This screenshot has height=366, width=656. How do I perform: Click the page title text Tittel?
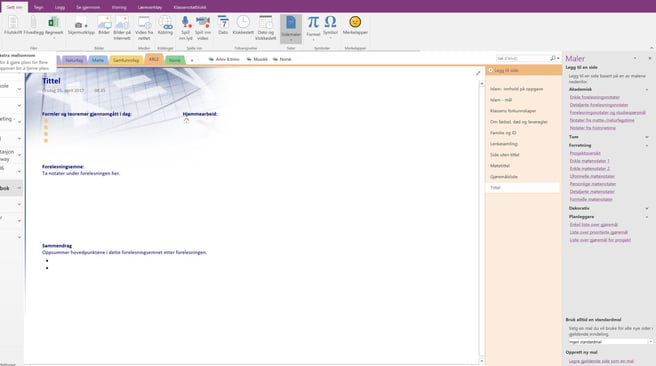click(51, 81)
